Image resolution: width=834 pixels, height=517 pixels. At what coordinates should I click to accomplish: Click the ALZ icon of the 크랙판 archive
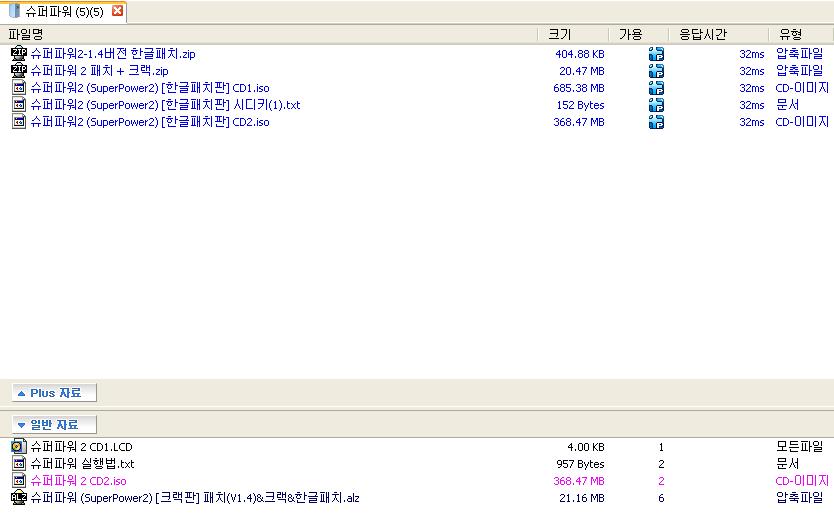tap(19, 498)
